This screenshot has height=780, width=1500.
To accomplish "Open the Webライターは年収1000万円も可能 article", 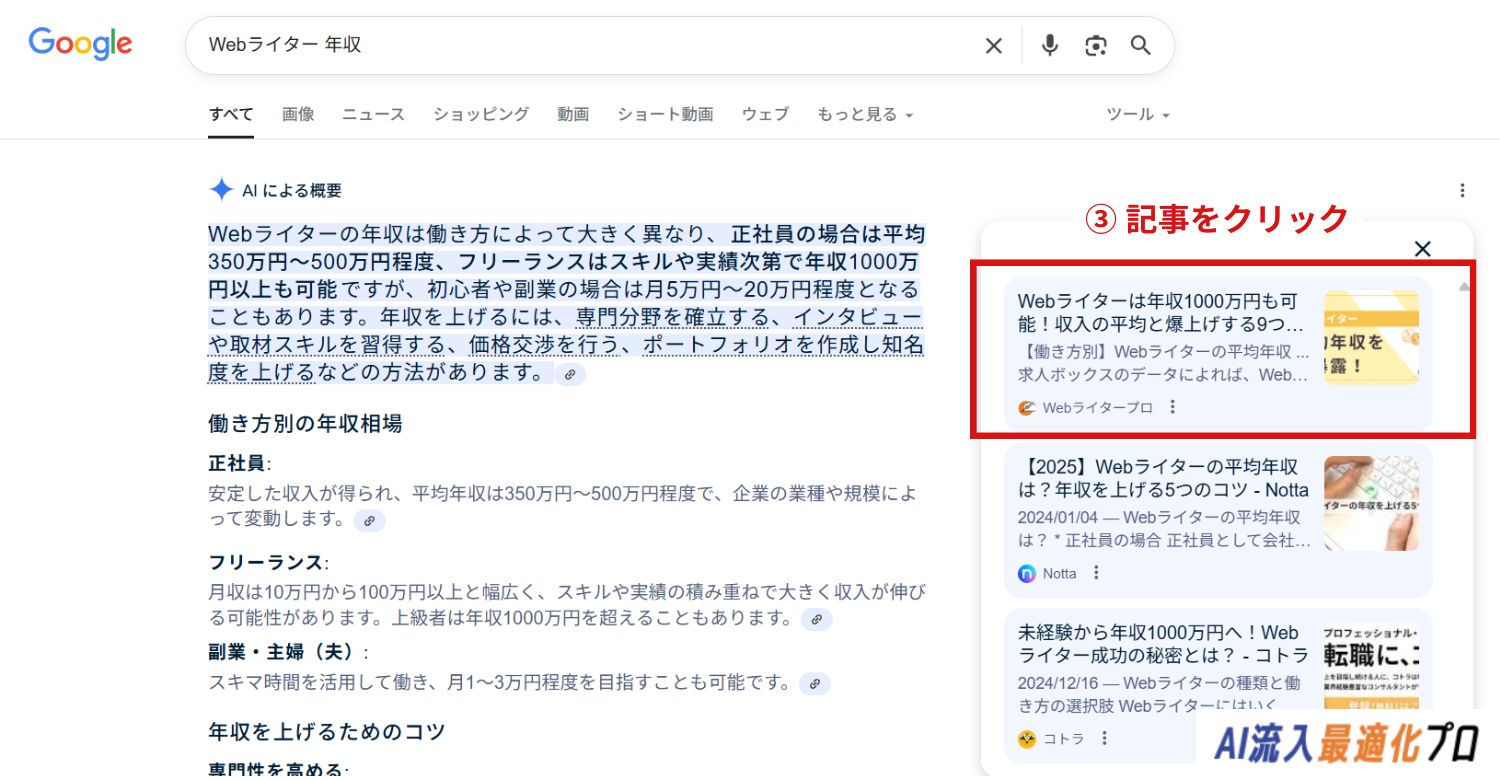I will tap(1160, 312).
